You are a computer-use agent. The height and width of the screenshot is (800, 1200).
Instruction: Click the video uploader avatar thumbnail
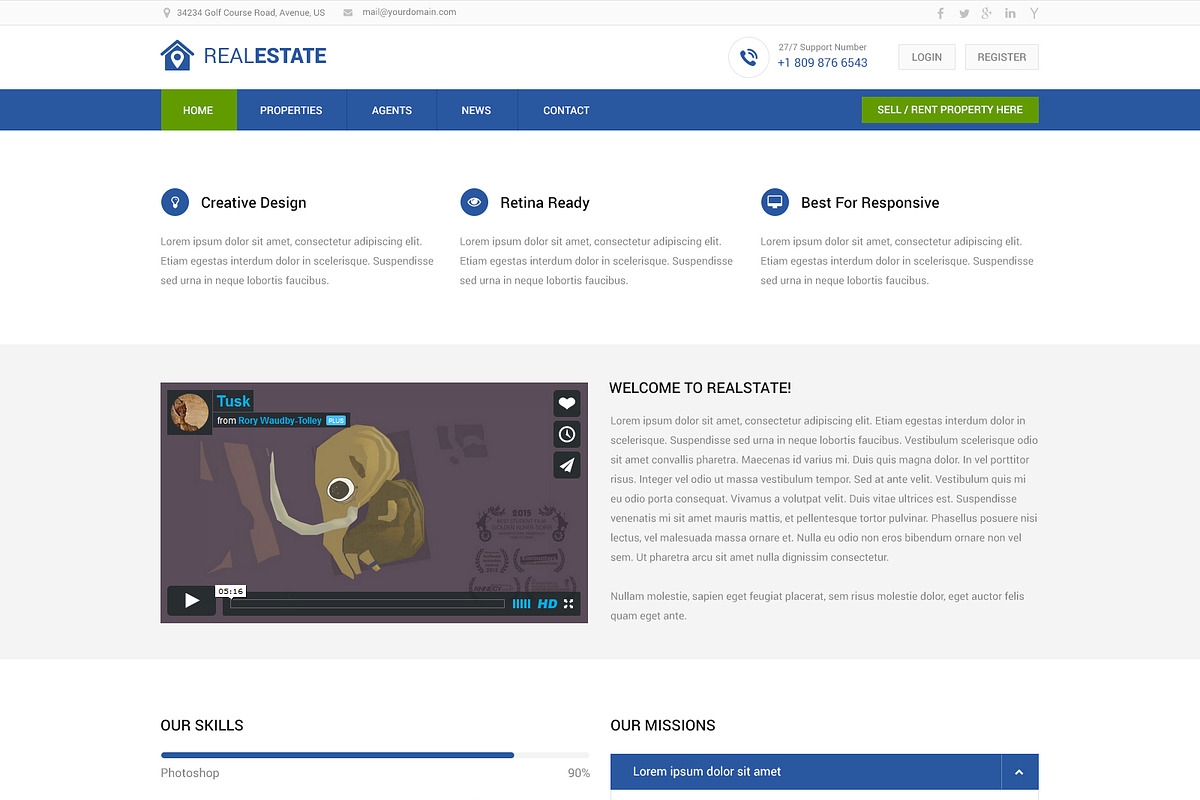[190, 412]
